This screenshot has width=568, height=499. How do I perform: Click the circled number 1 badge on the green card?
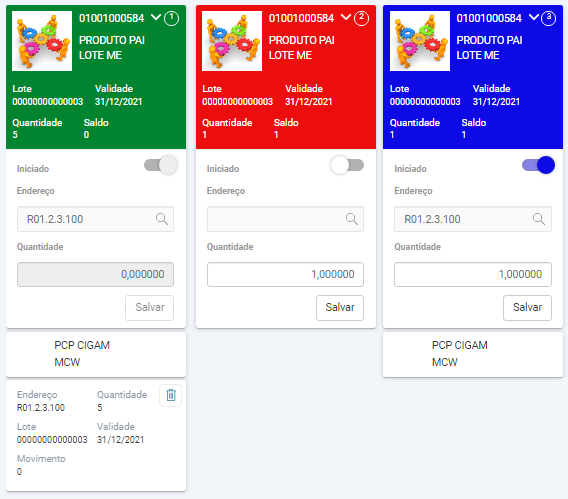pos(171,18)
